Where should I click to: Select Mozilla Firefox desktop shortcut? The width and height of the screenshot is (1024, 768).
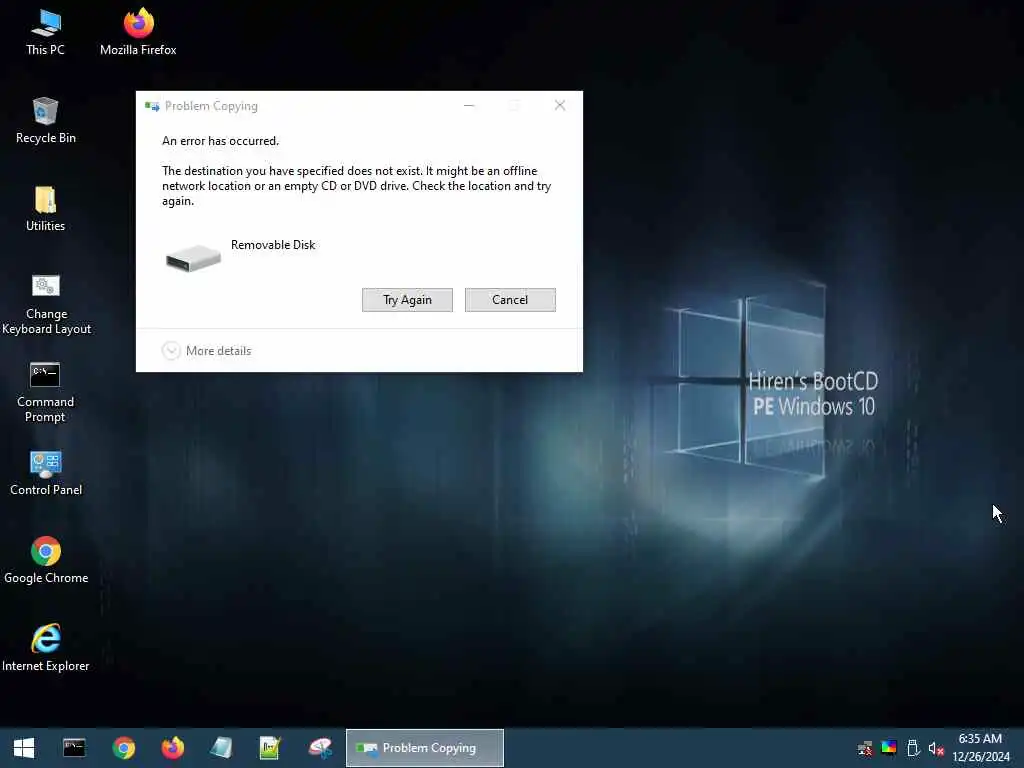point(138,32)
